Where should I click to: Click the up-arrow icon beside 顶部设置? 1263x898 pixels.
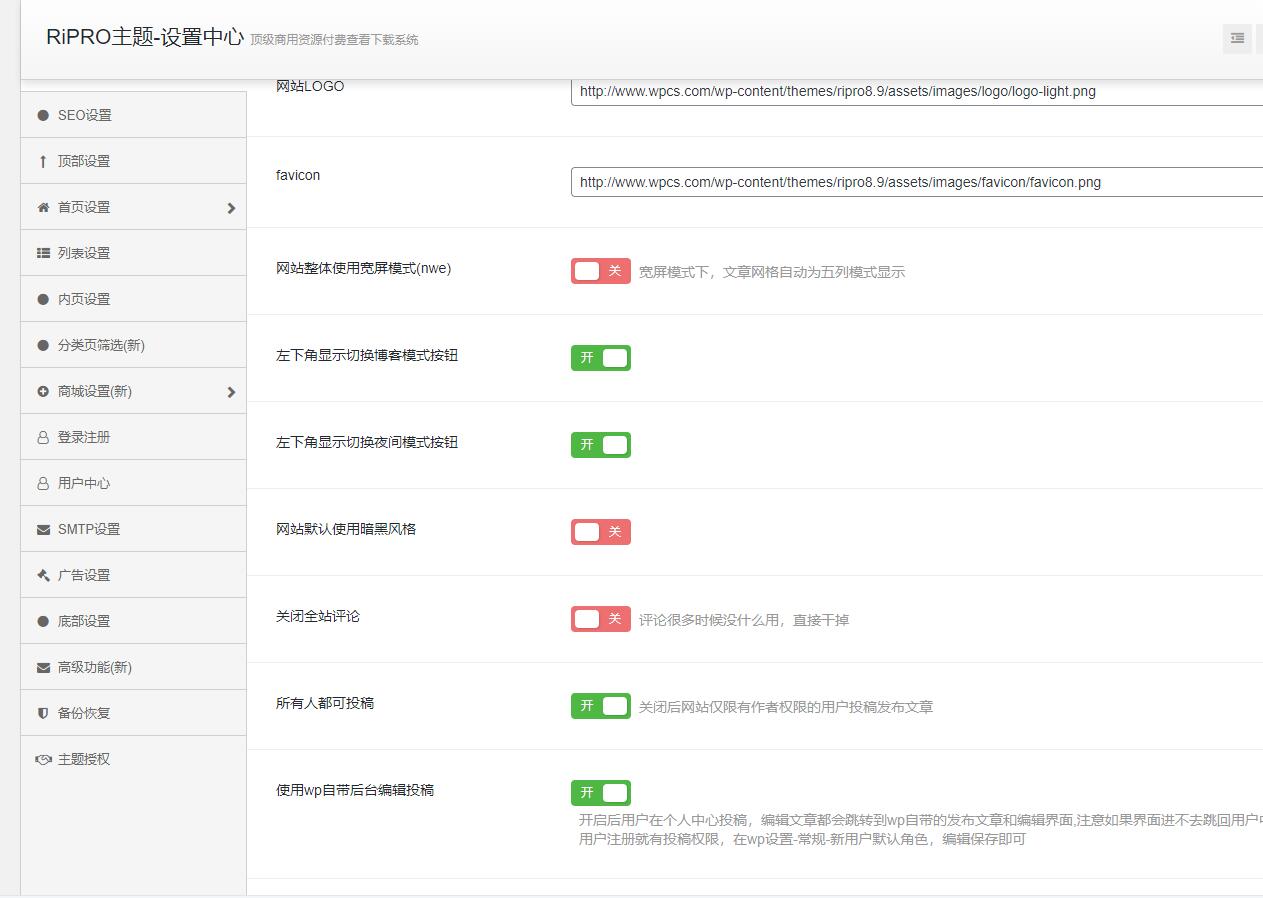tap(43, 161)
